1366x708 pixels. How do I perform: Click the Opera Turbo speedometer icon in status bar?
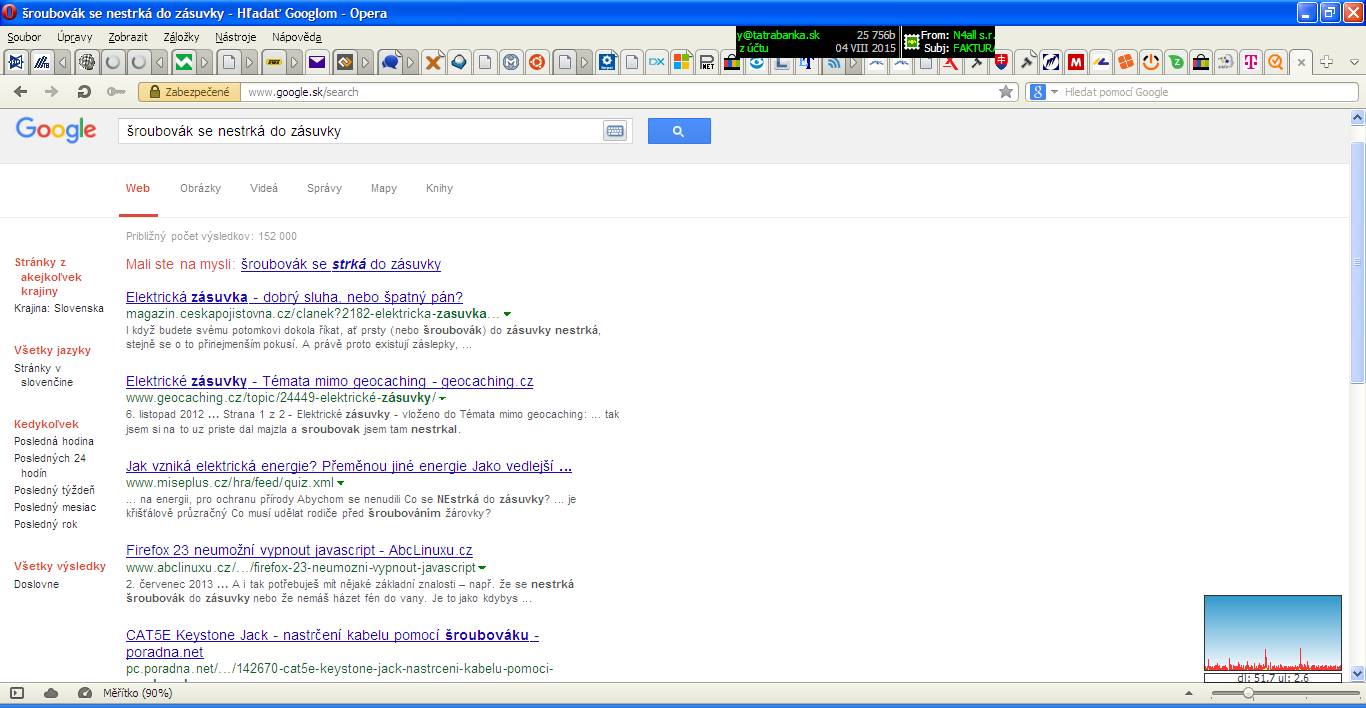coord(85,693)
